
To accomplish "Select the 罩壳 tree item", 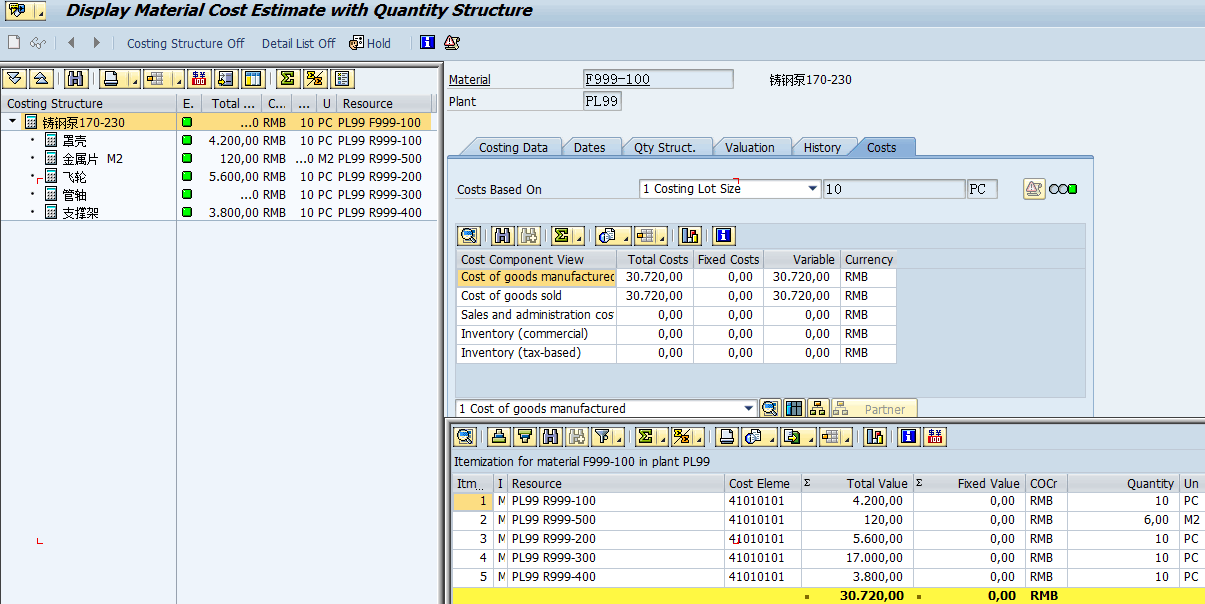I will pyautogui.click(x=75, y=140).
